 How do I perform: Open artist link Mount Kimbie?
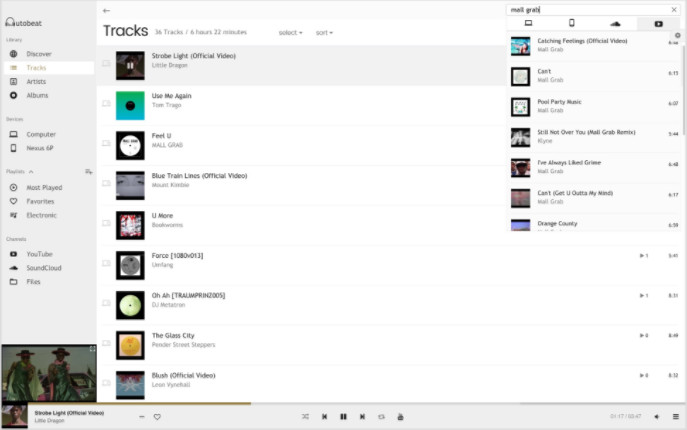tap(170, 185)
